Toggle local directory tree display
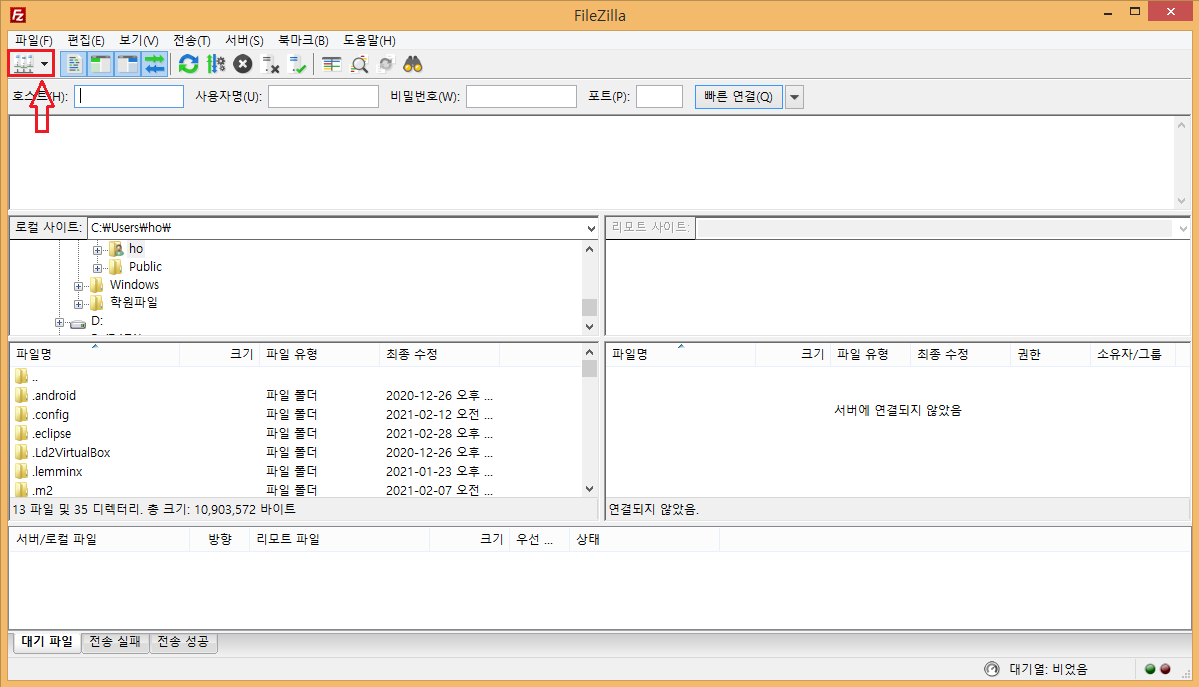The image size is (1199, 687). tap(100, 64)
